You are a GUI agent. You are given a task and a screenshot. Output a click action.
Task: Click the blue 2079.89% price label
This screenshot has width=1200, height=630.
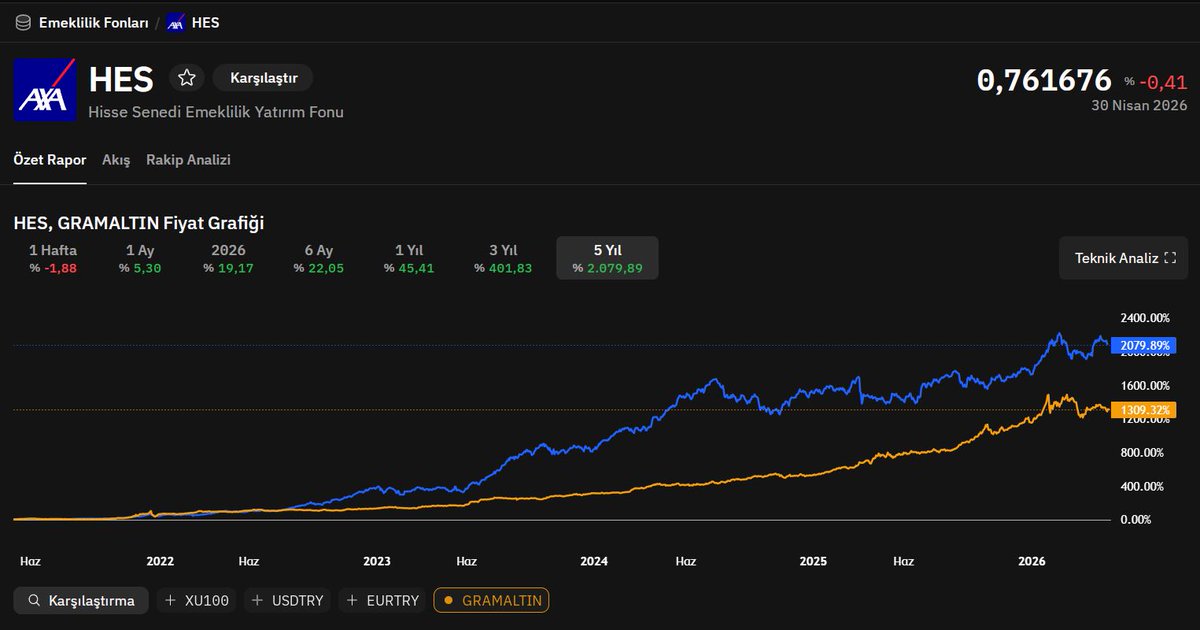[x=1144, y=346]
